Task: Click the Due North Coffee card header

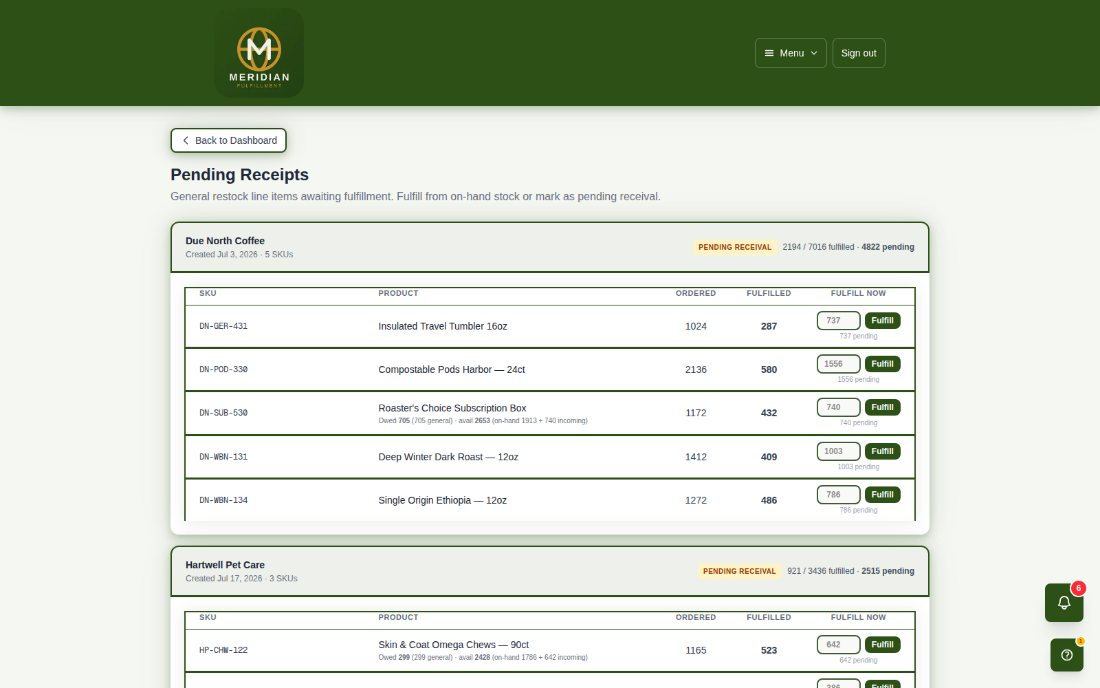Action: pyautogui.click(x=549, y=248)
